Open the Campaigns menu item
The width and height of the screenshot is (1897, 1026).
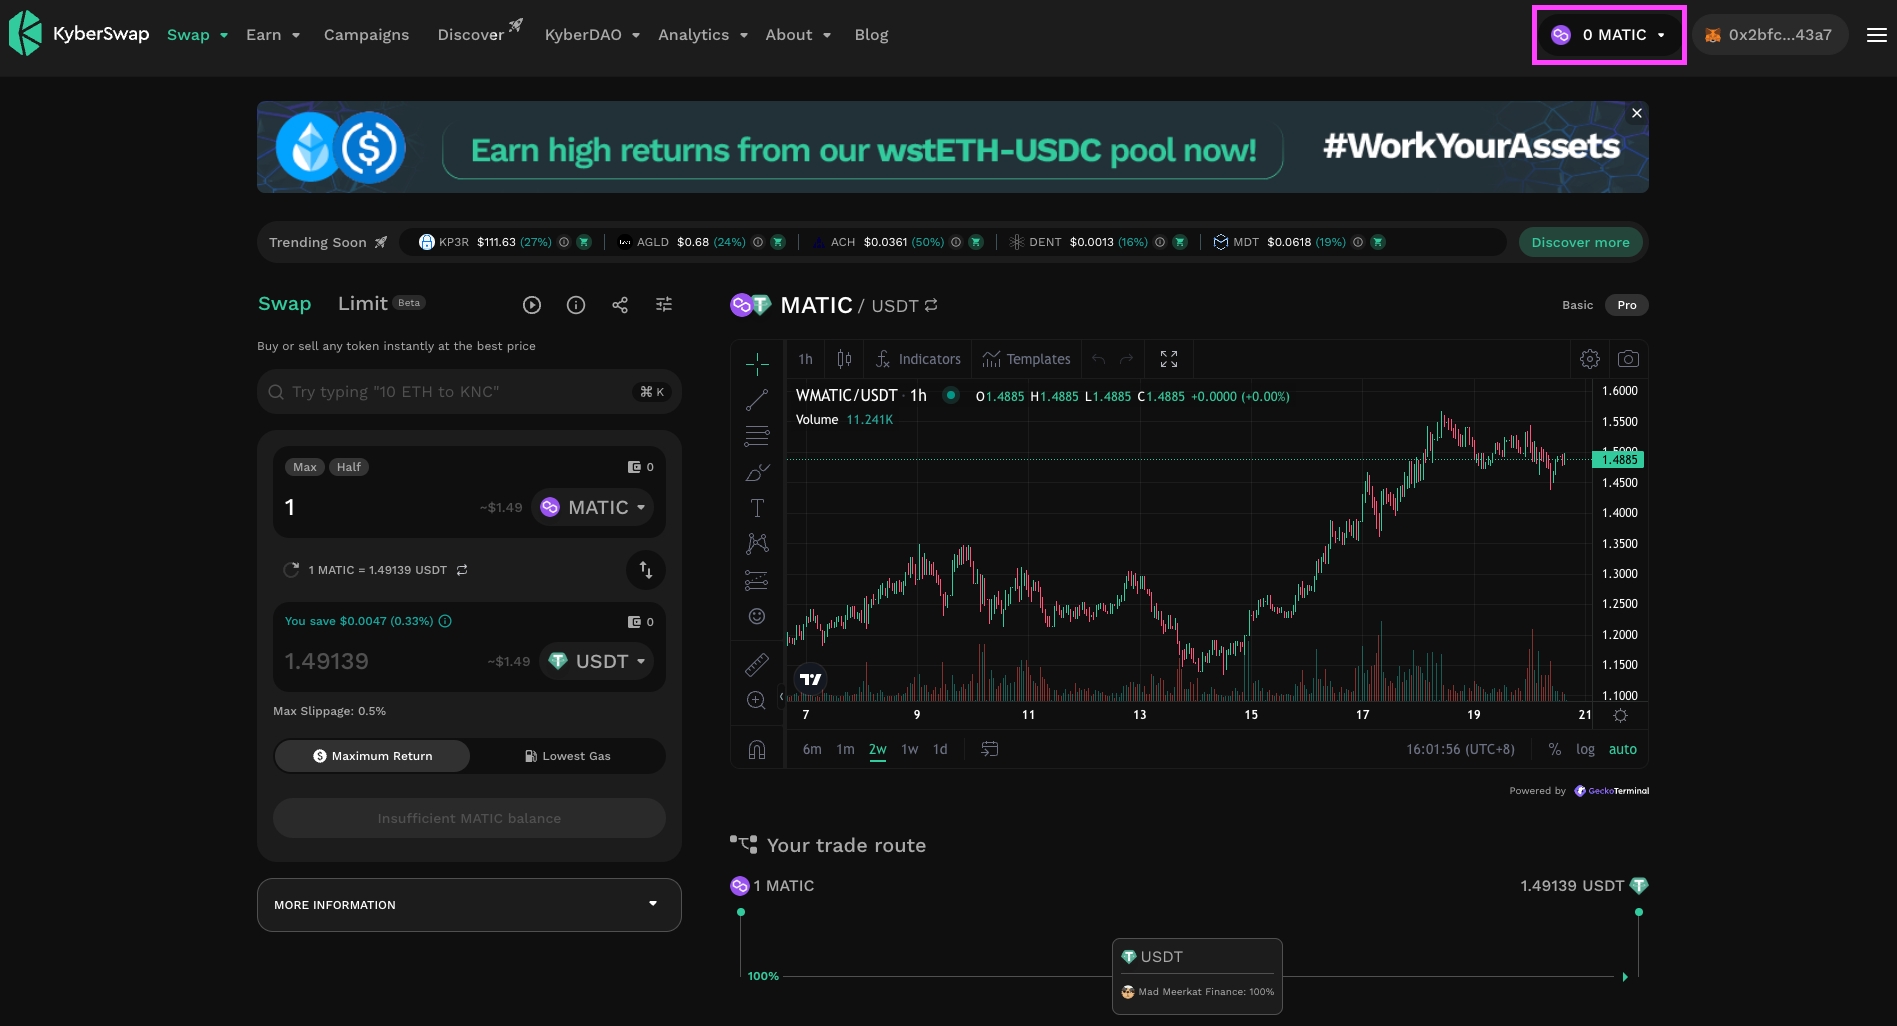coord(366,35)
